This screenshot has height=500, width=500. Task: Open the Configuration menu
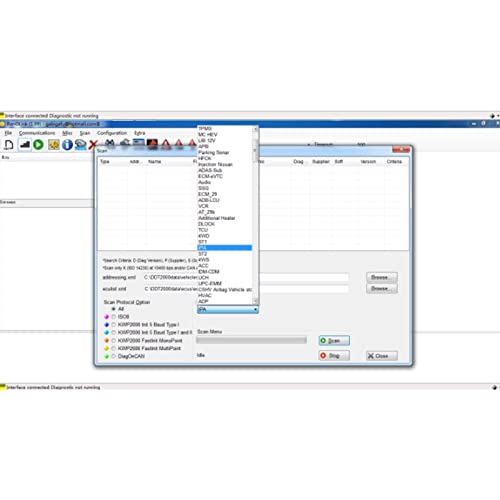[112, 133]
